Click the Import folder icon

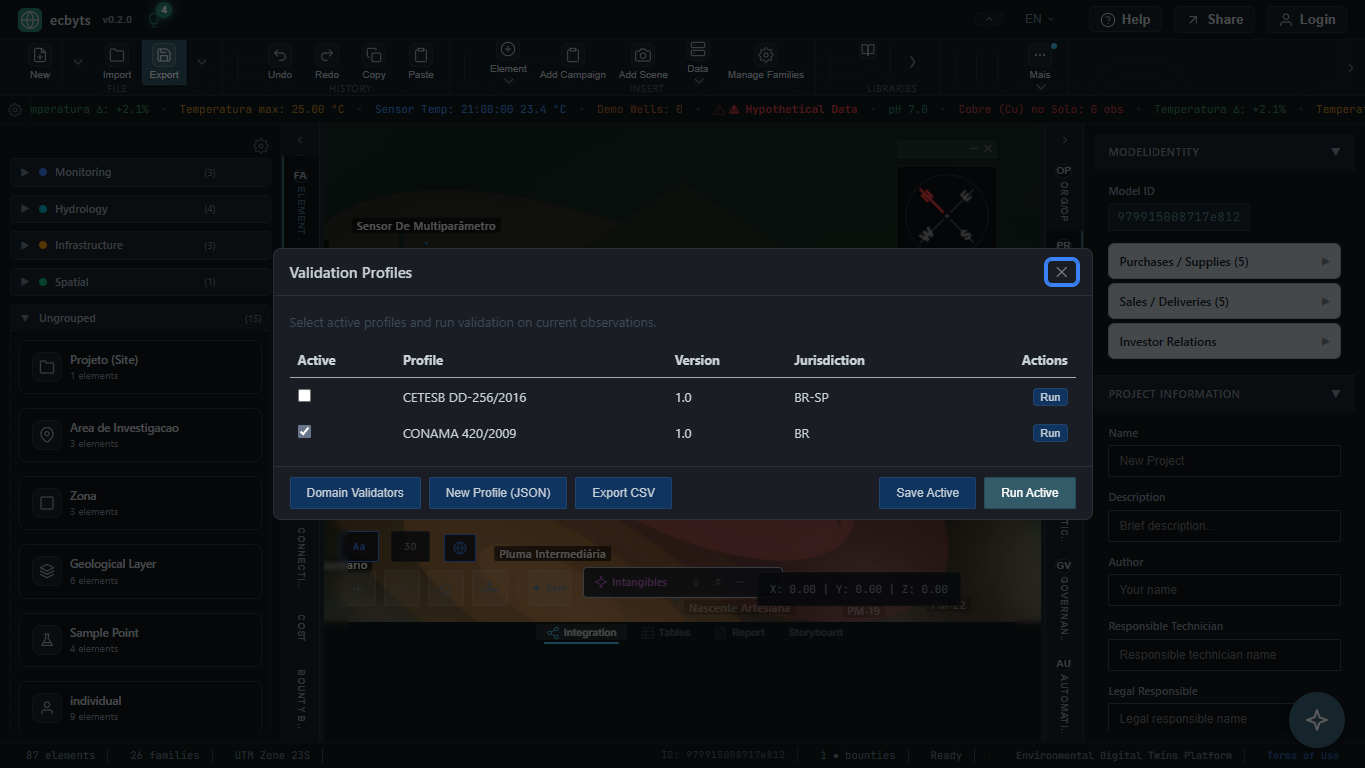coord(117,56)
